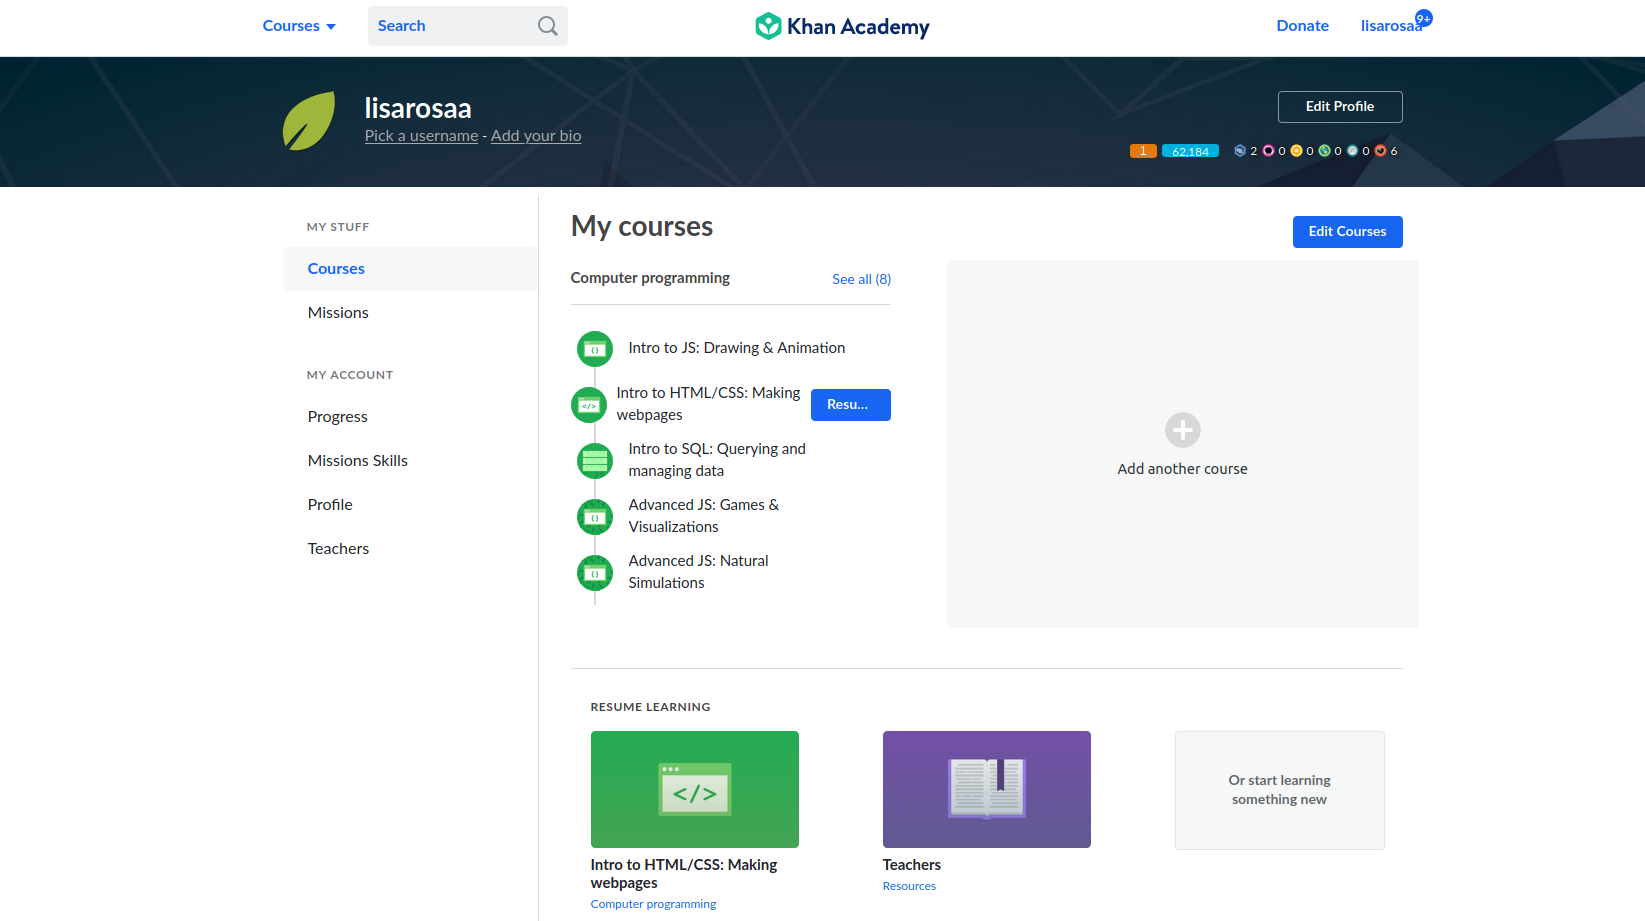This screenshot has width=1645, height=921.
Task: Select Courses in My Stuff sidebar
Action: 410,269
